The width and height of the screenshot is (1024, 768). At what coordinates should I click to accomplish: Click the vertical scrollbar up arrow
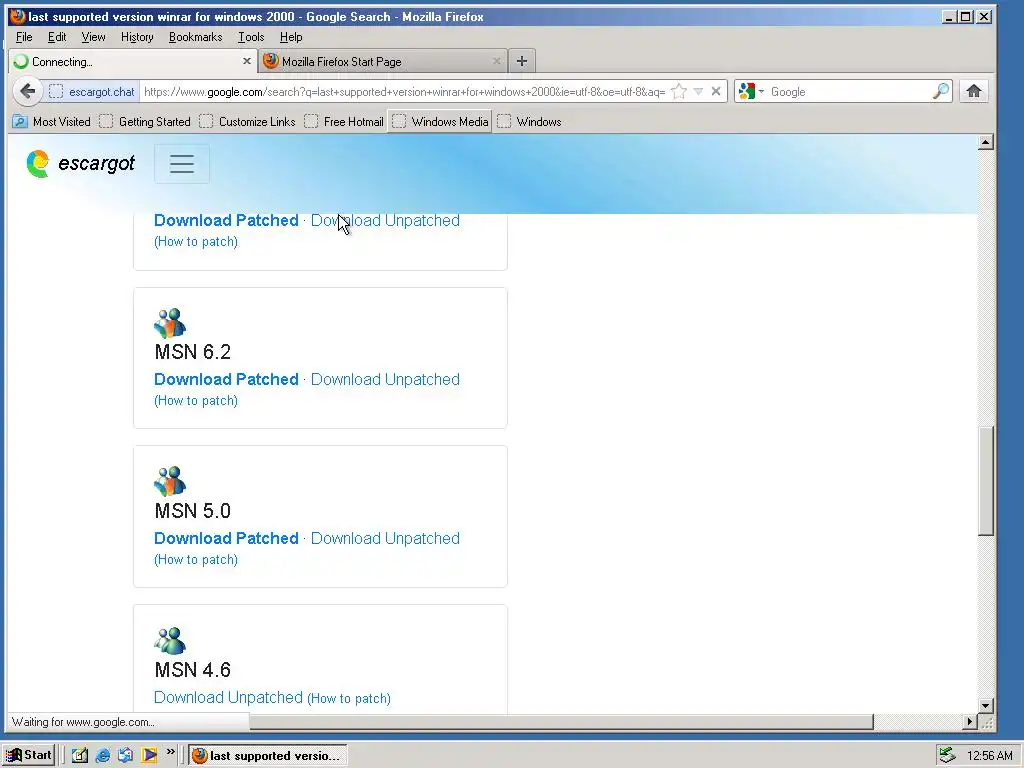pyautogui.click(x=986, y=142)
